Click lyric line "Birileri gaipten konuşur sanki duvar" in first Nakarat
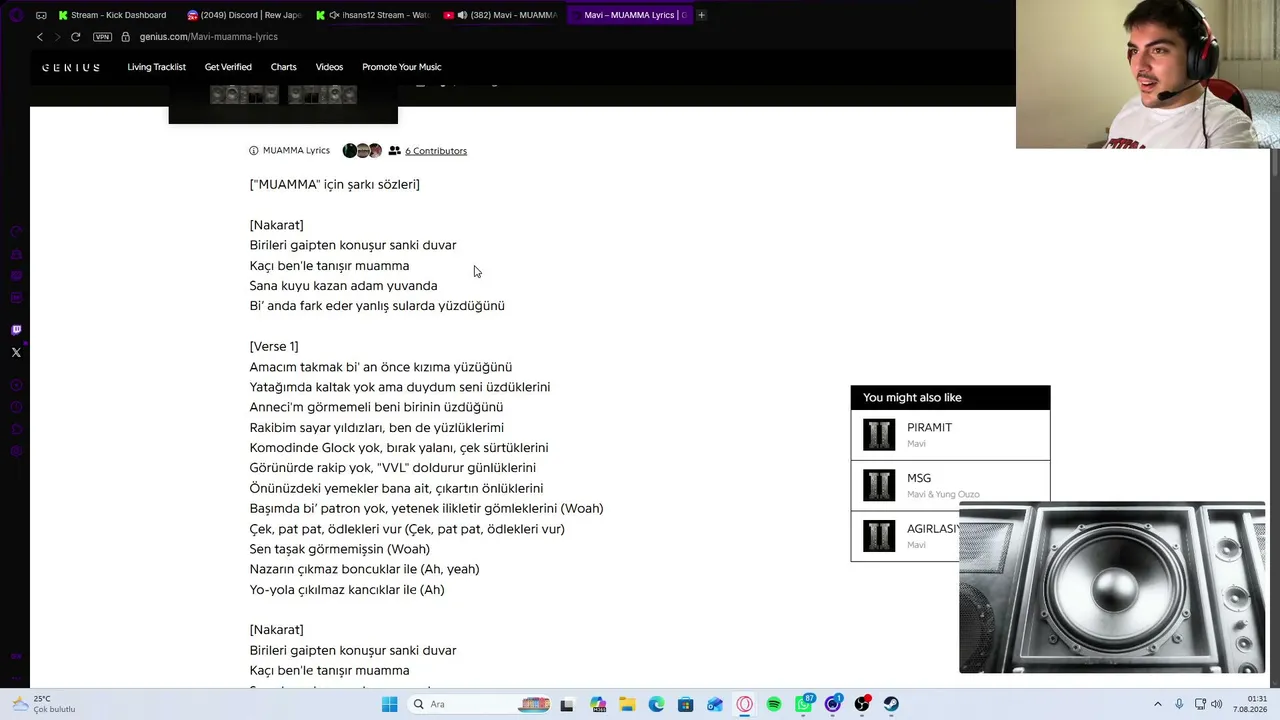1280x720 pixels. coord(353,245)
